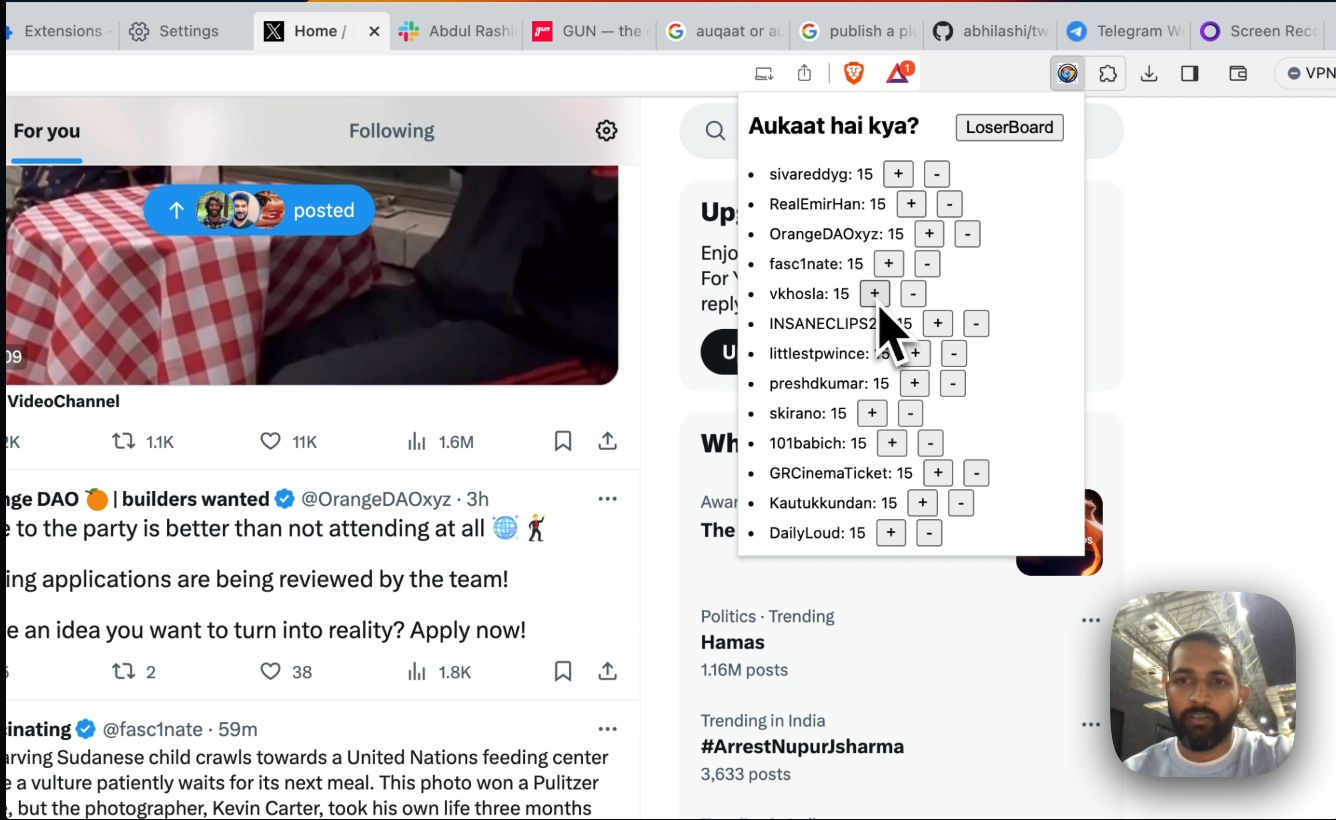The image size is (1336, 820).
Task: Open the Telegram Web browser tab
Action: (1124, 31)
